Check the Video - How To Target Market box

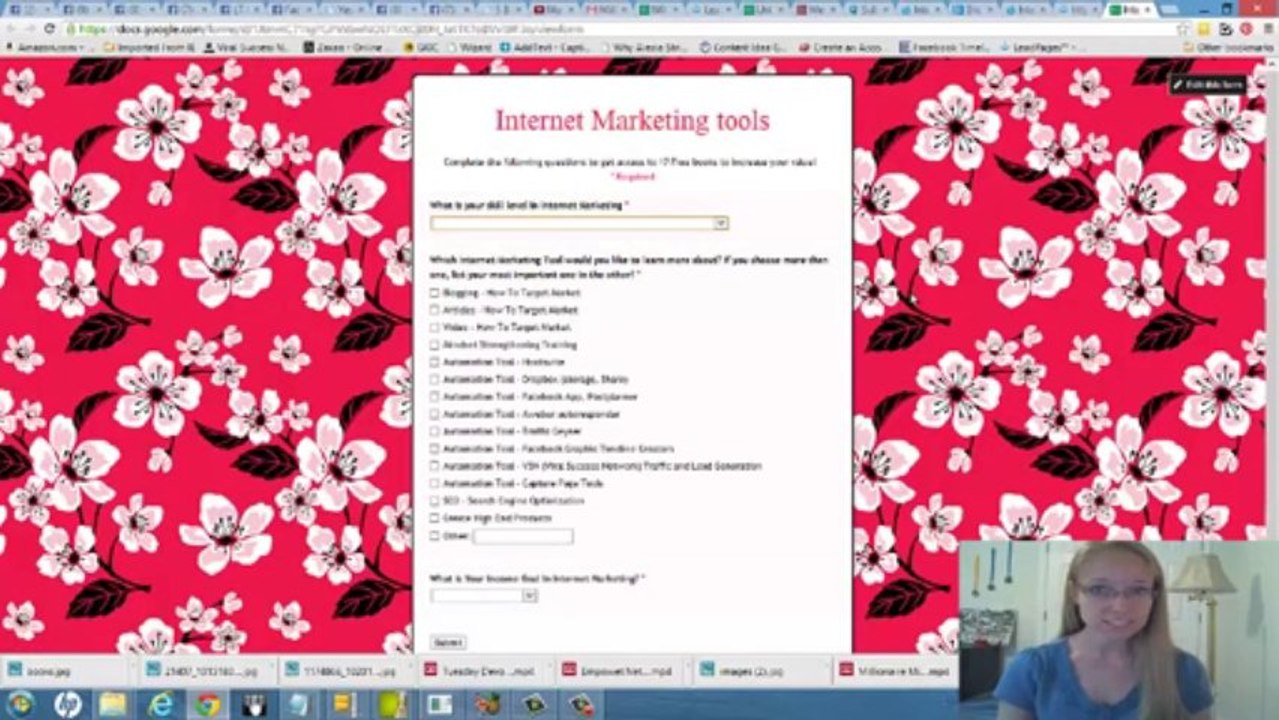coord(434,327)
